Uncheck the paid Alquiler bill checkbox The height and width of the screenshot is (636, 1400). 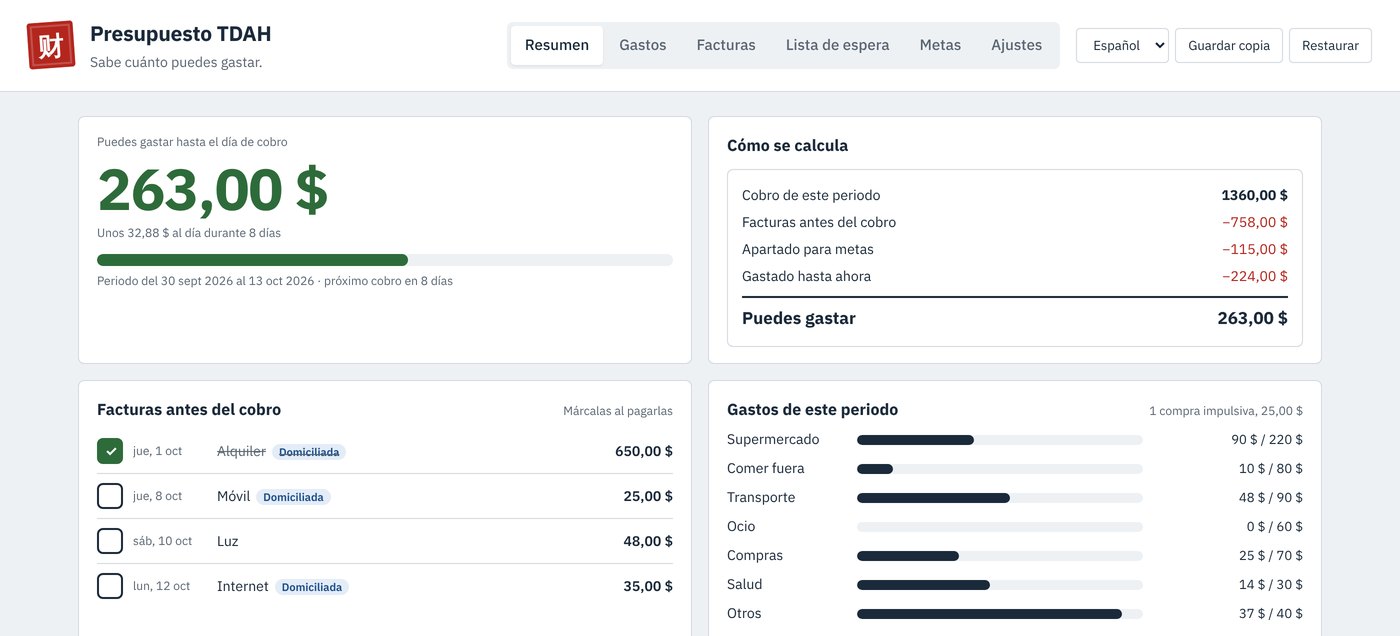click(110, 451)
